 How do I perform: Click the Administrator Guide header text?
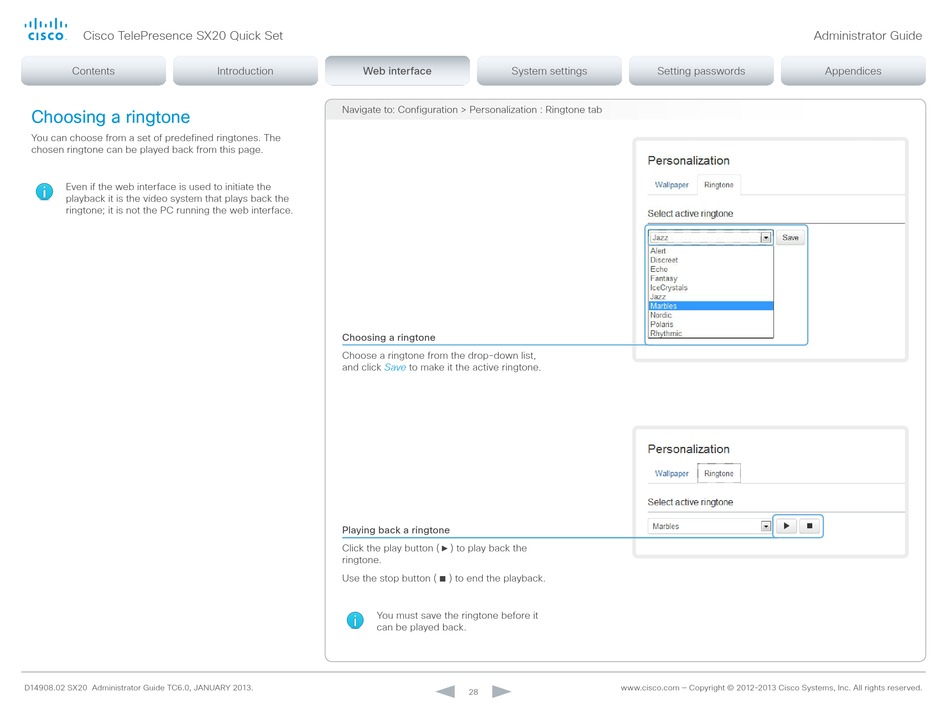(868, 36)
